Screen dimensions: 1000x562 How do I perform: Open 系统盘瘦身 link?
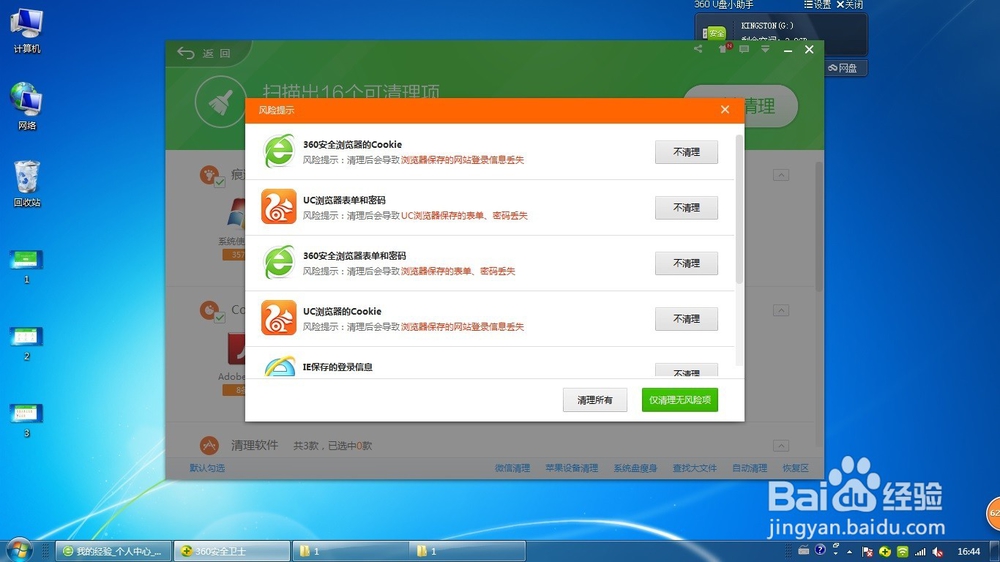635,468
